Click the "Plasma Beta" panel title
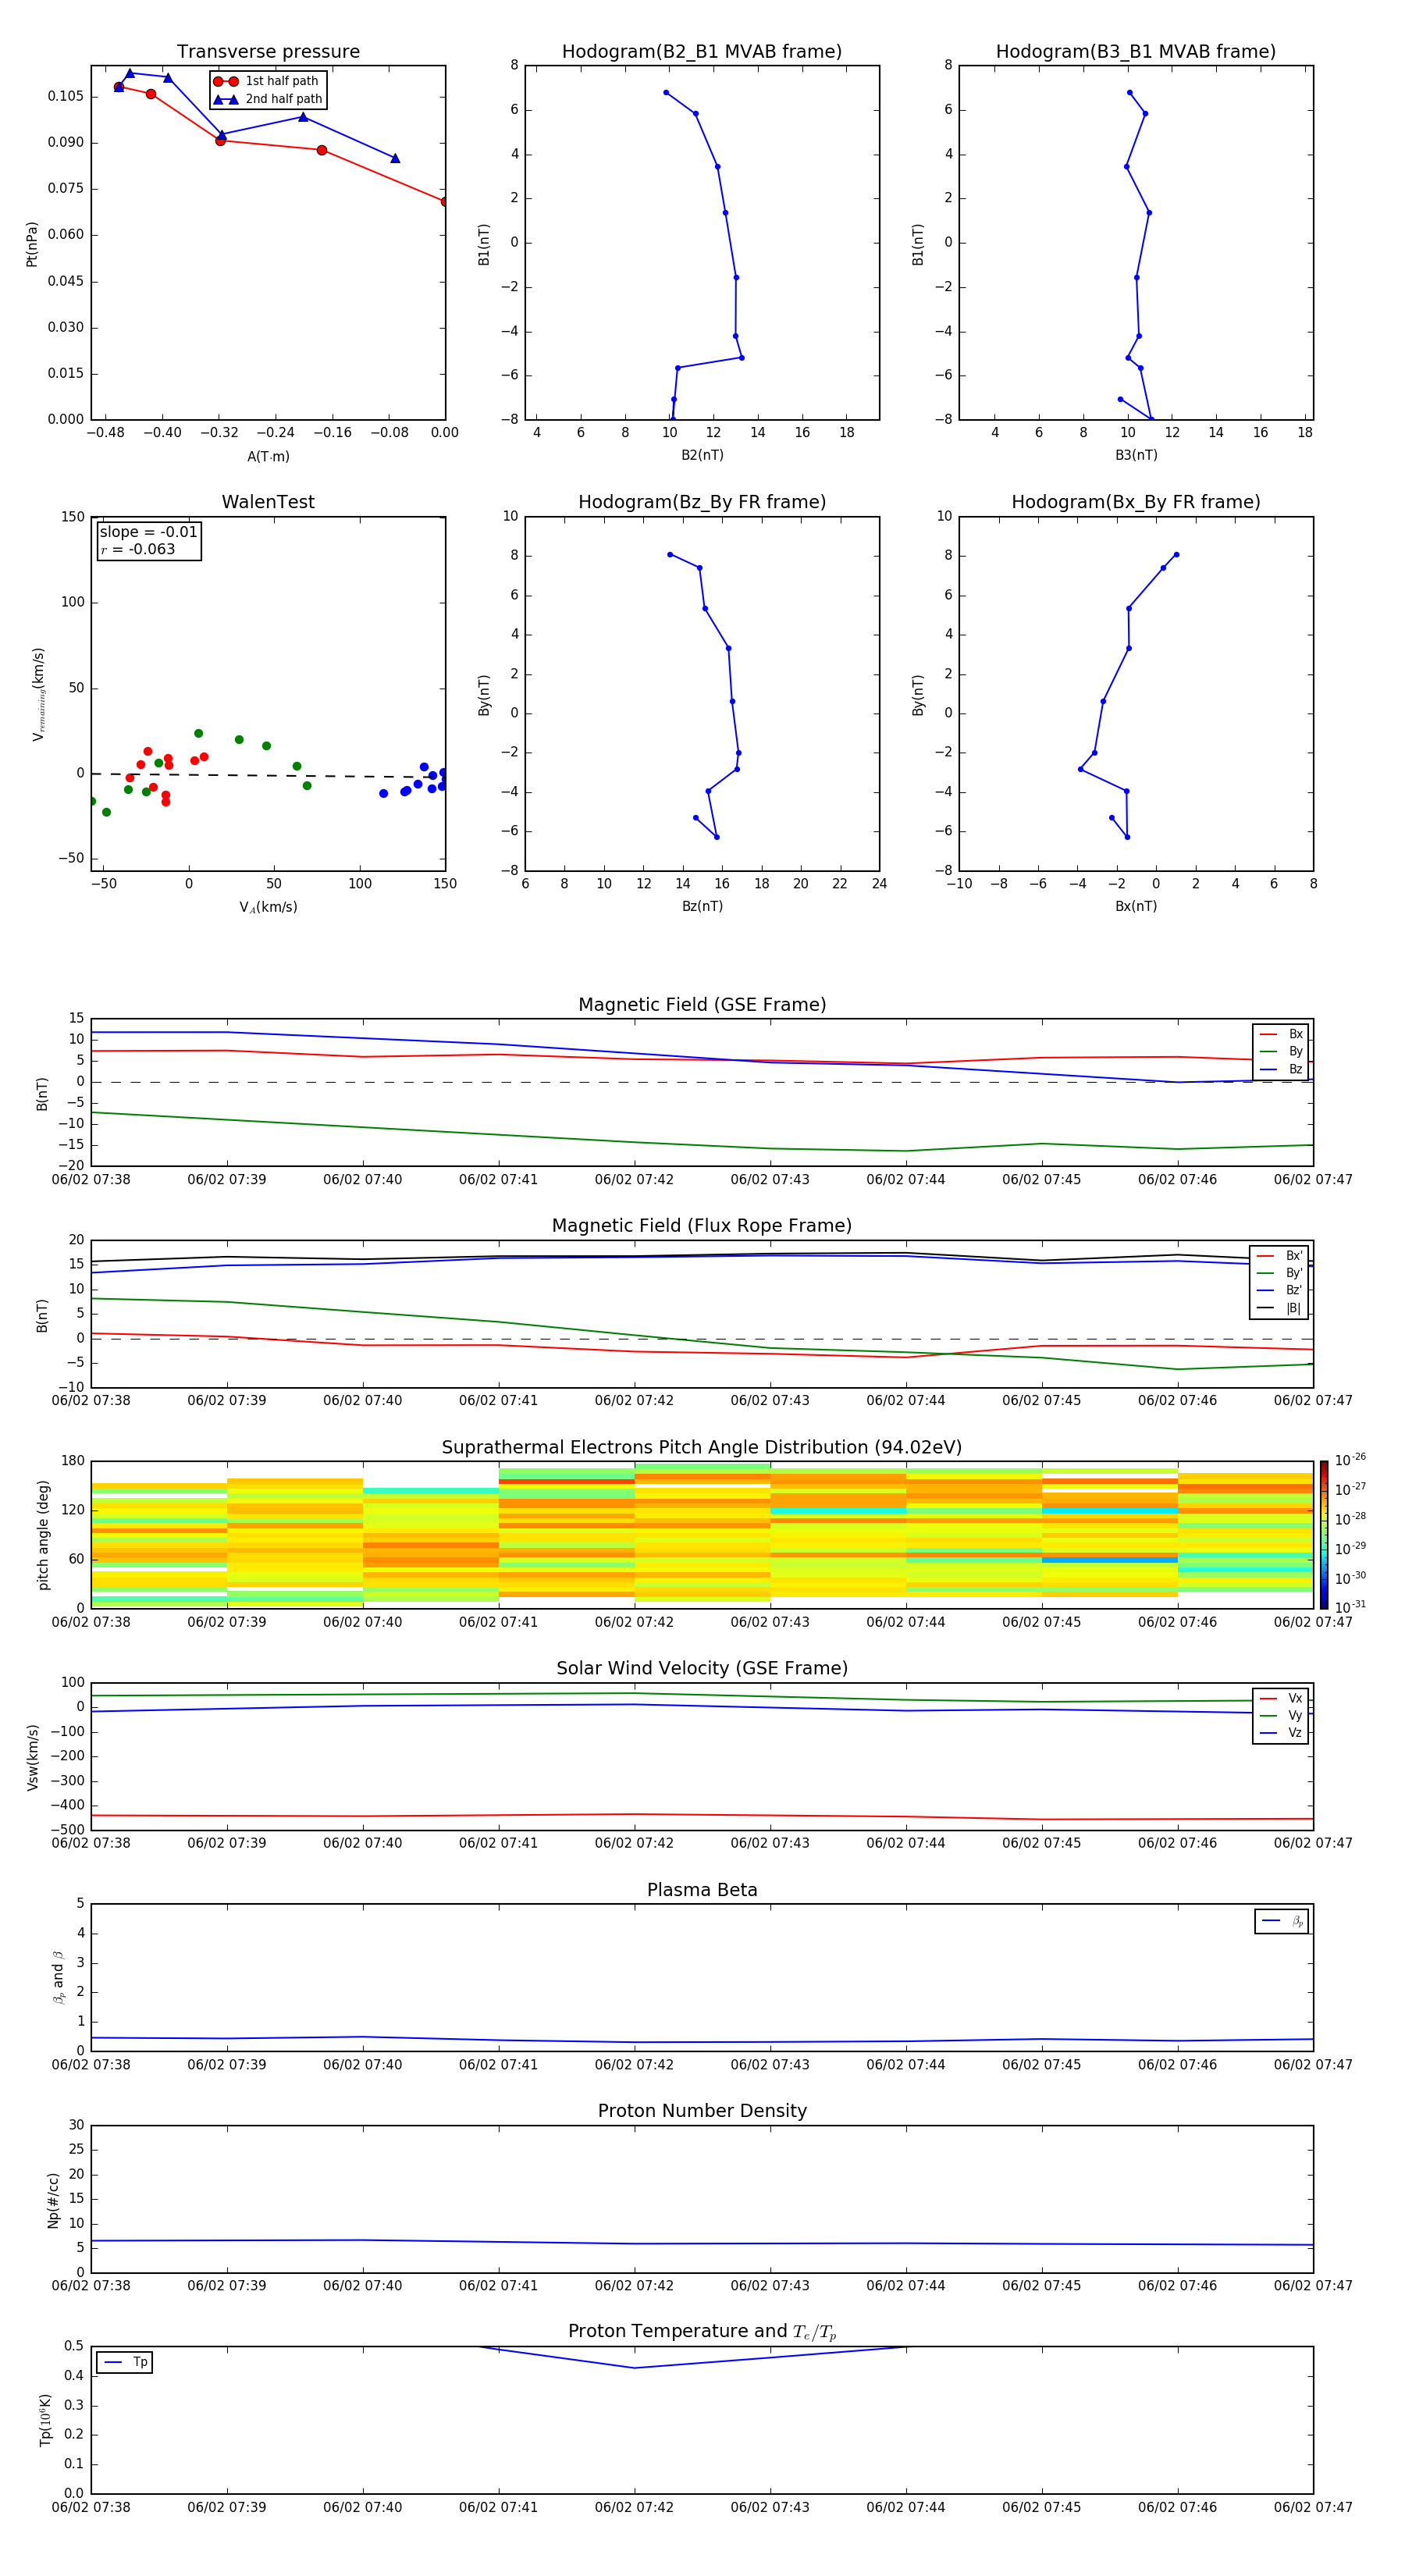Image resolution: width=1405 pixels, height=2576 pixels. click(702, 1890)
